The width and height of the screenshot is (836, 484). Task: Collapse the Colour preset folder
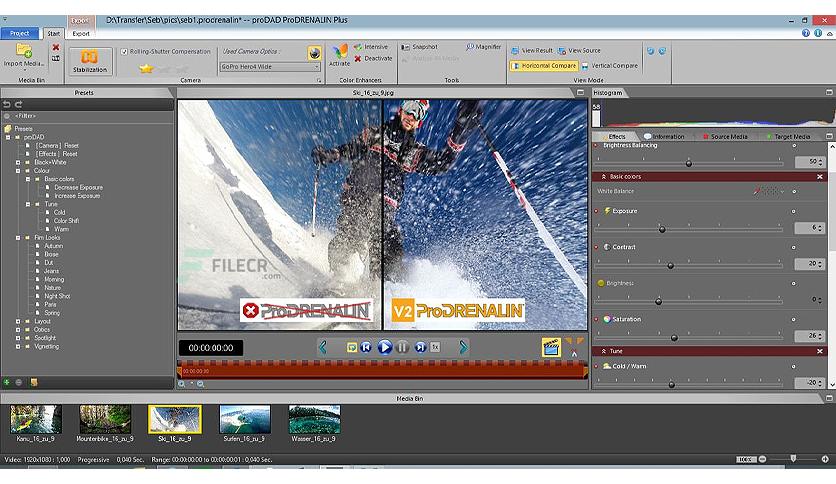[x=18, y=171]
